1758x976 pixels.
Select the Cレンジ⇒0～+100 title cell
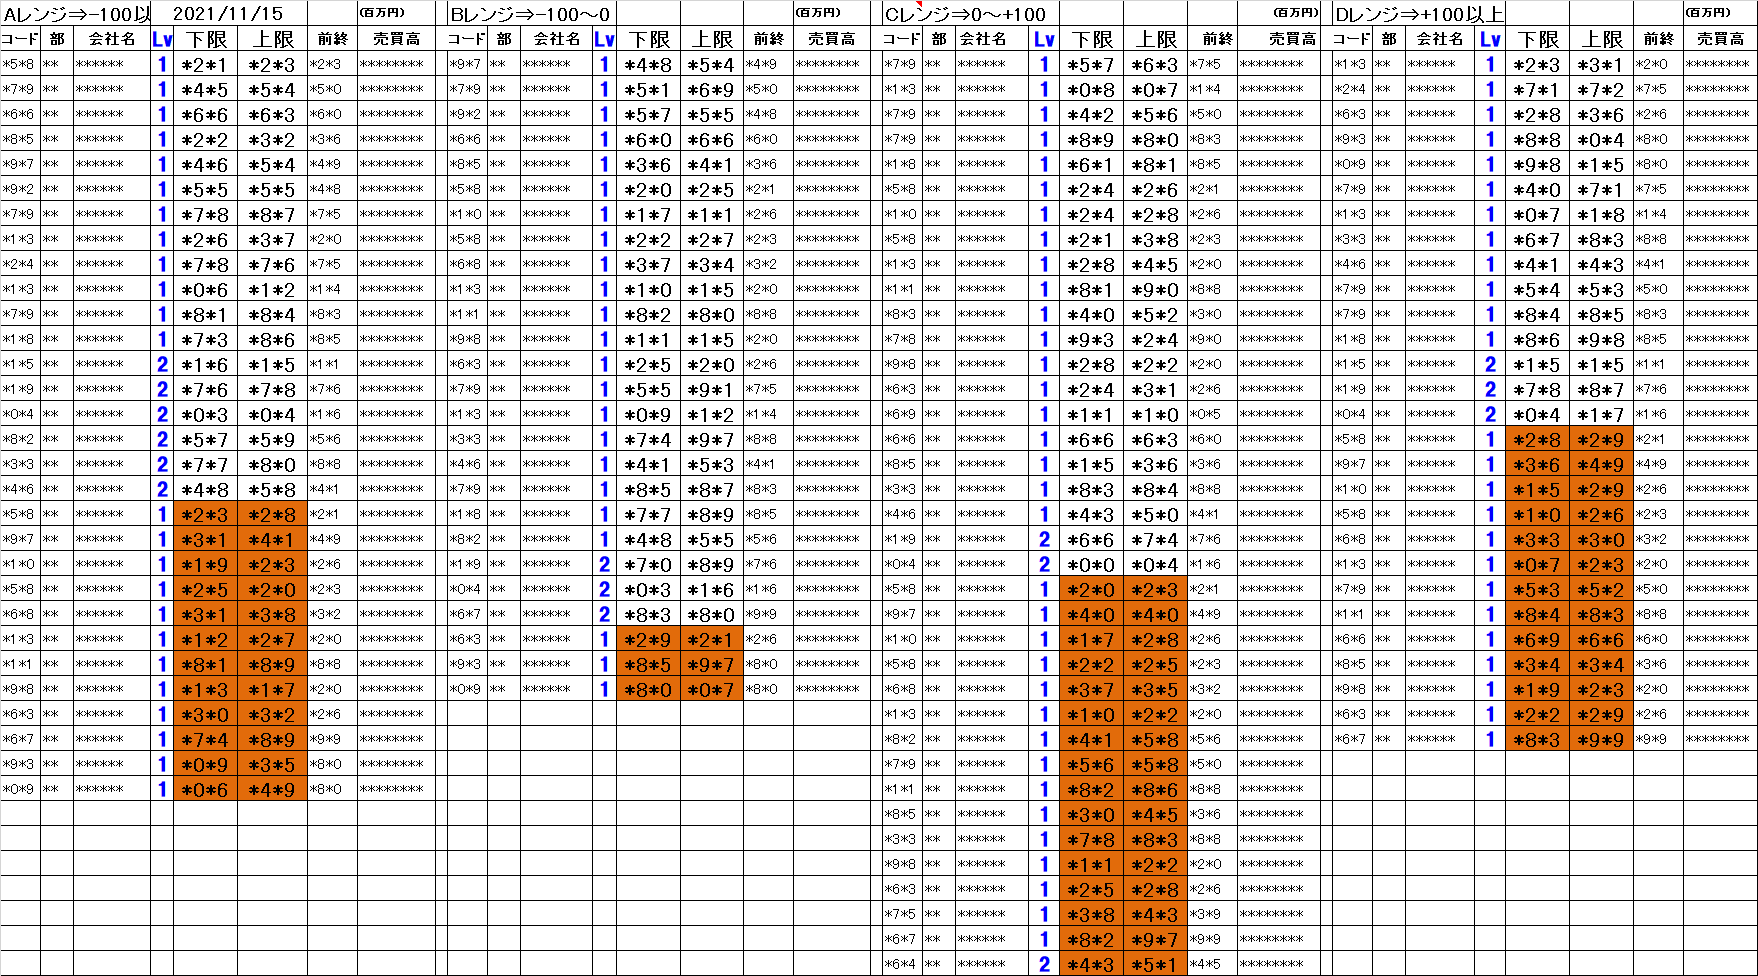pyautogui.click(x=969, y=14)
